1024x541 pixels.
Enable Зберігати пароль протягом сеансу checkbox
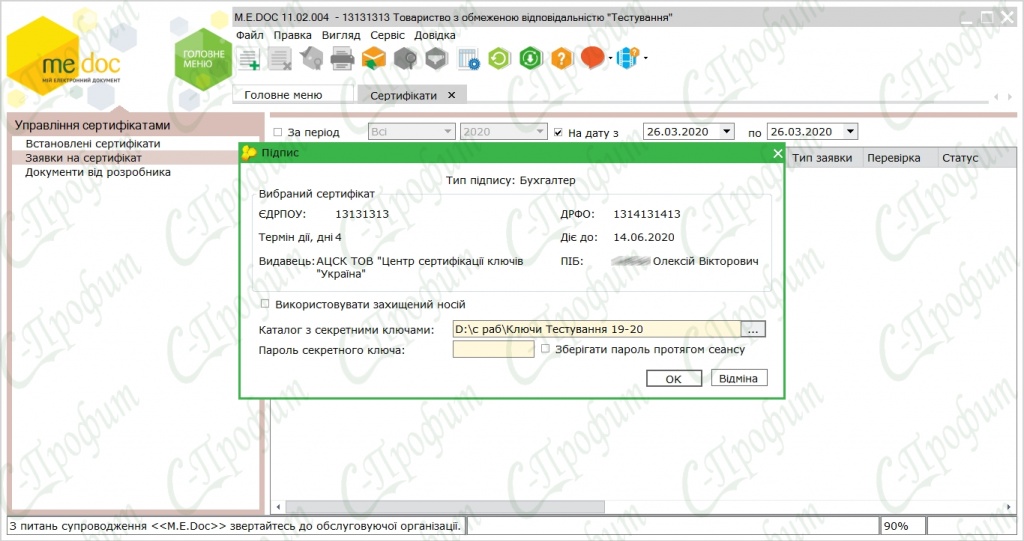pyautogui.click(x=545, y=349)
